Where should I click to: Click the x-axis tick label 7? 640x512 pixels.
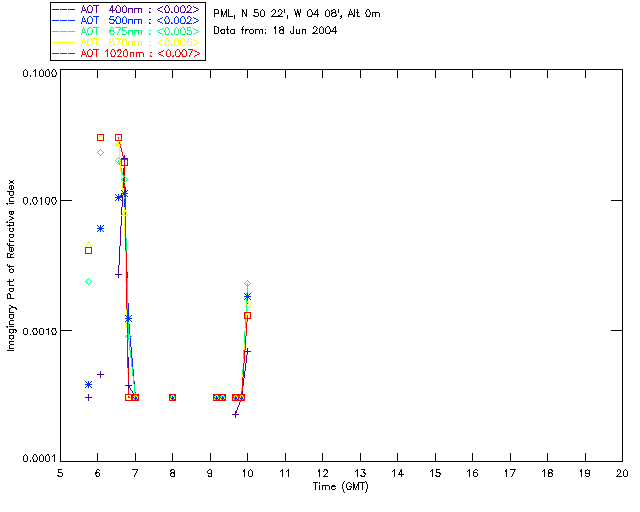point(135,473)
